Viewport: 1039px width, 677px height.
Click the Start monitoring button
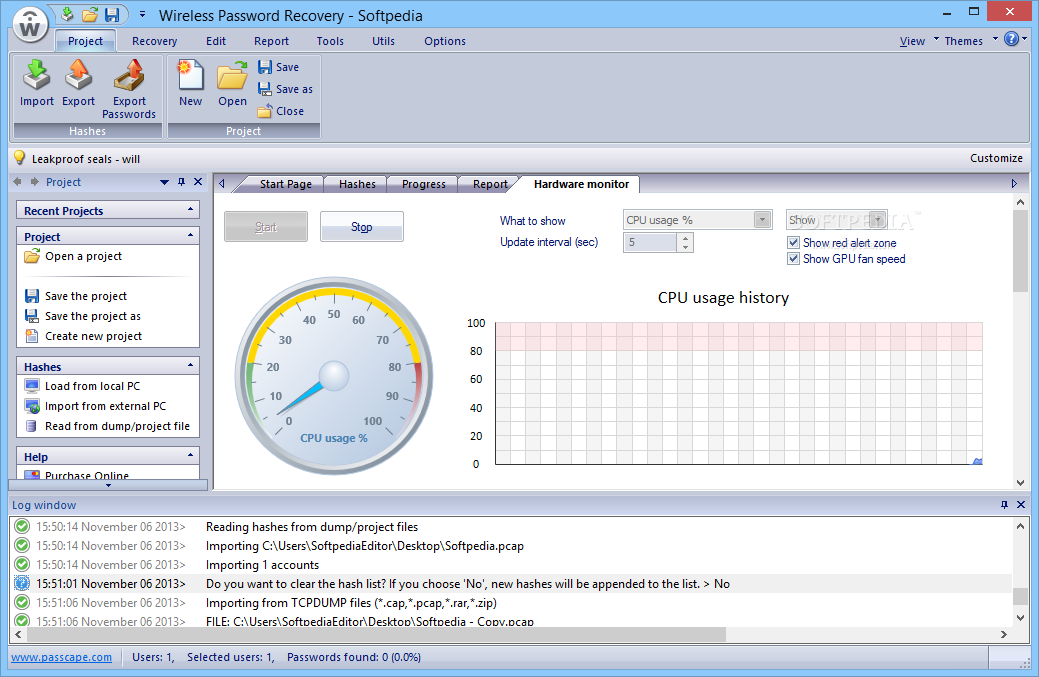coord(266,227)
